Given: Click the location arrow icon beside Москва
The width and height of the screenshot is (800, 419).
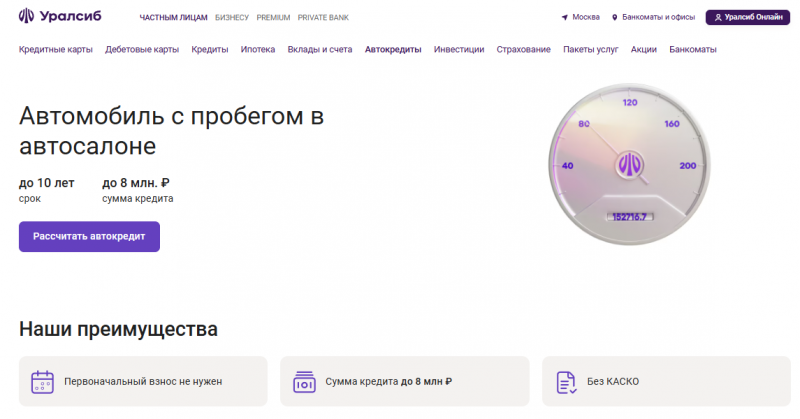Looking at the screenshot, I should (x=565, y=17).
